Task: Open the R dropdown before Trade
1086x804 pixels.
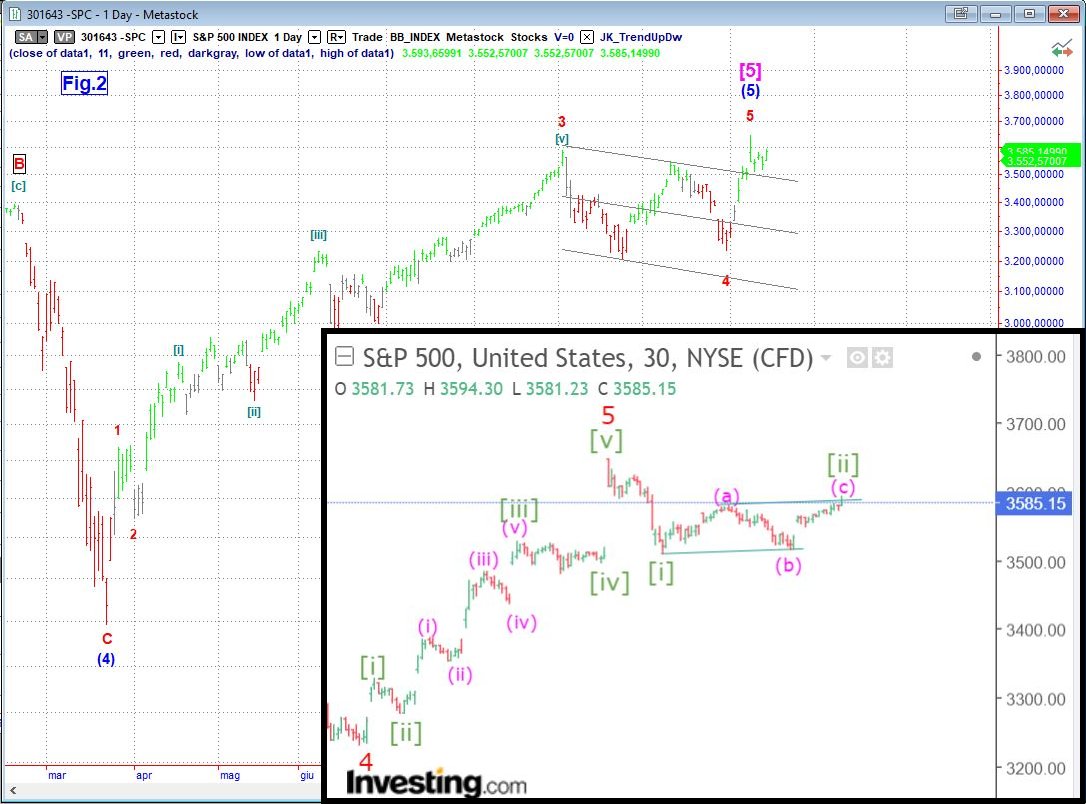Action: tap(337, 37)
